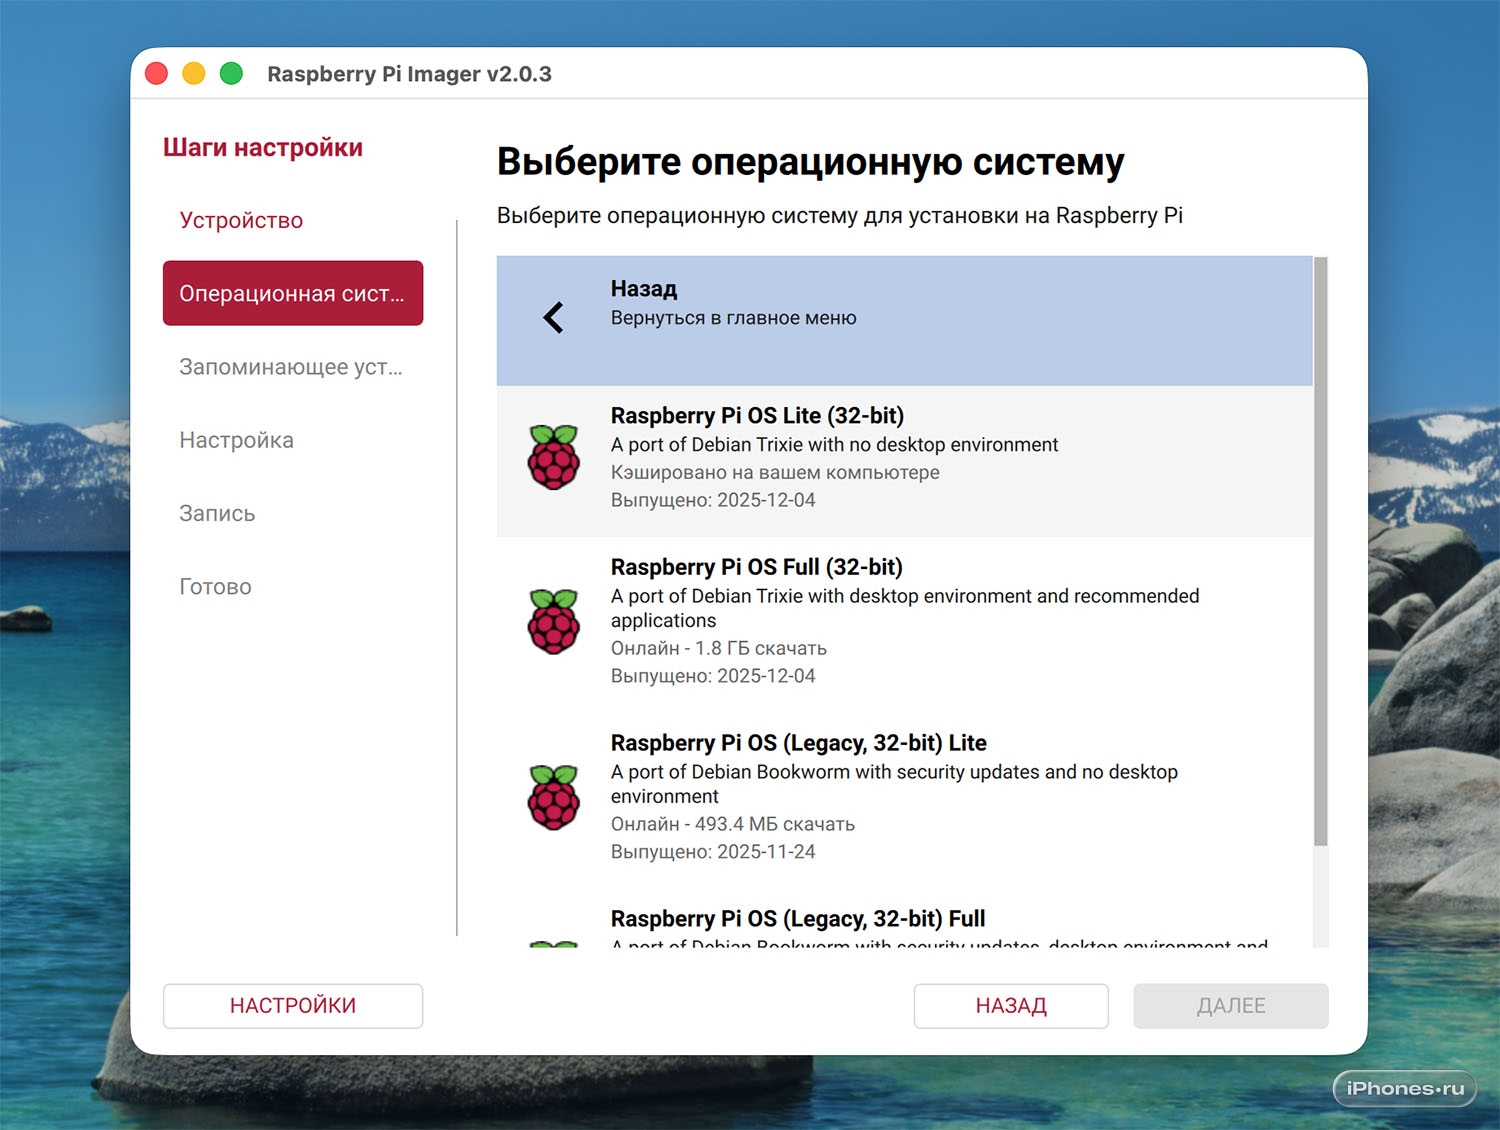Click the back chevron arrow icon
Screen dimensions: 1500x1130
click(553, 318)
